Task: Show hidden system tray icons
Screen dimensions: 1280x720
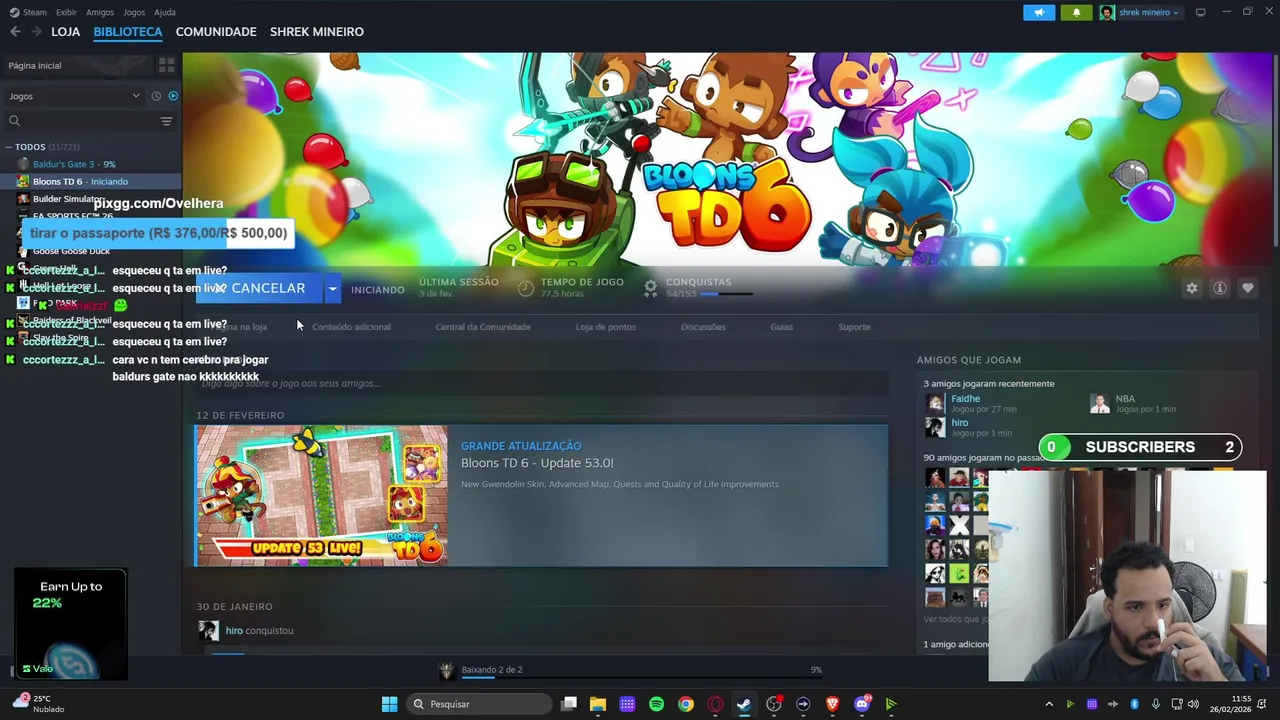Action: coord(1049,704)
